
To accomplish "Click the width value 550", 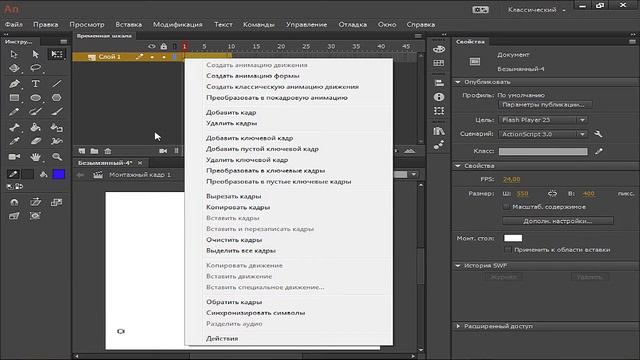I will pyautogui.click(x=522, y=193).
